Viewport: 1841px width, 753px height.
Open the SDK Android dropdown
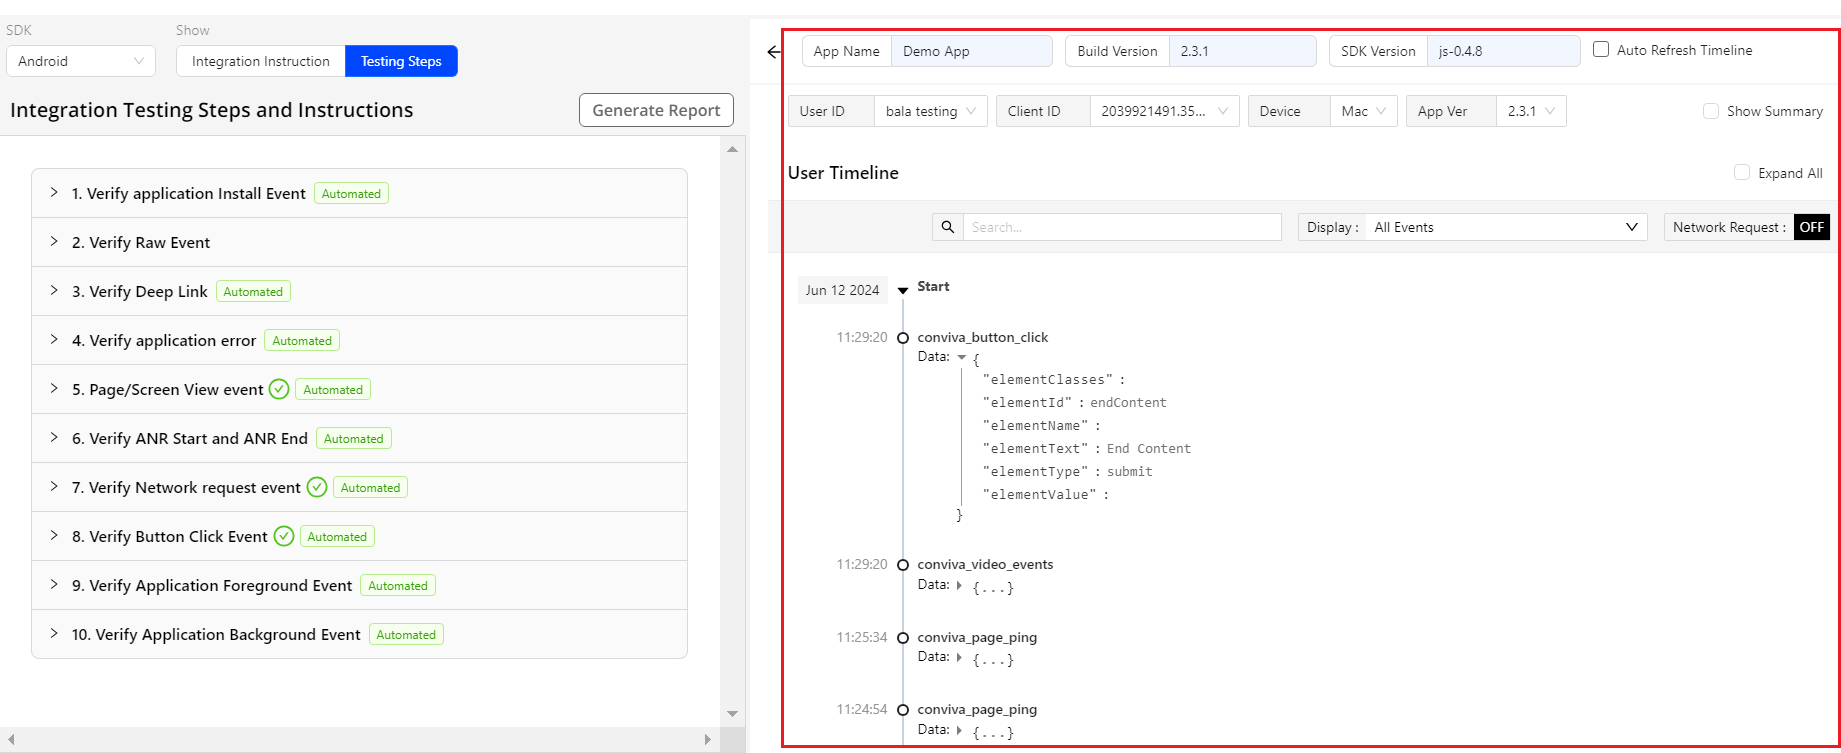[x=81, y=61]
